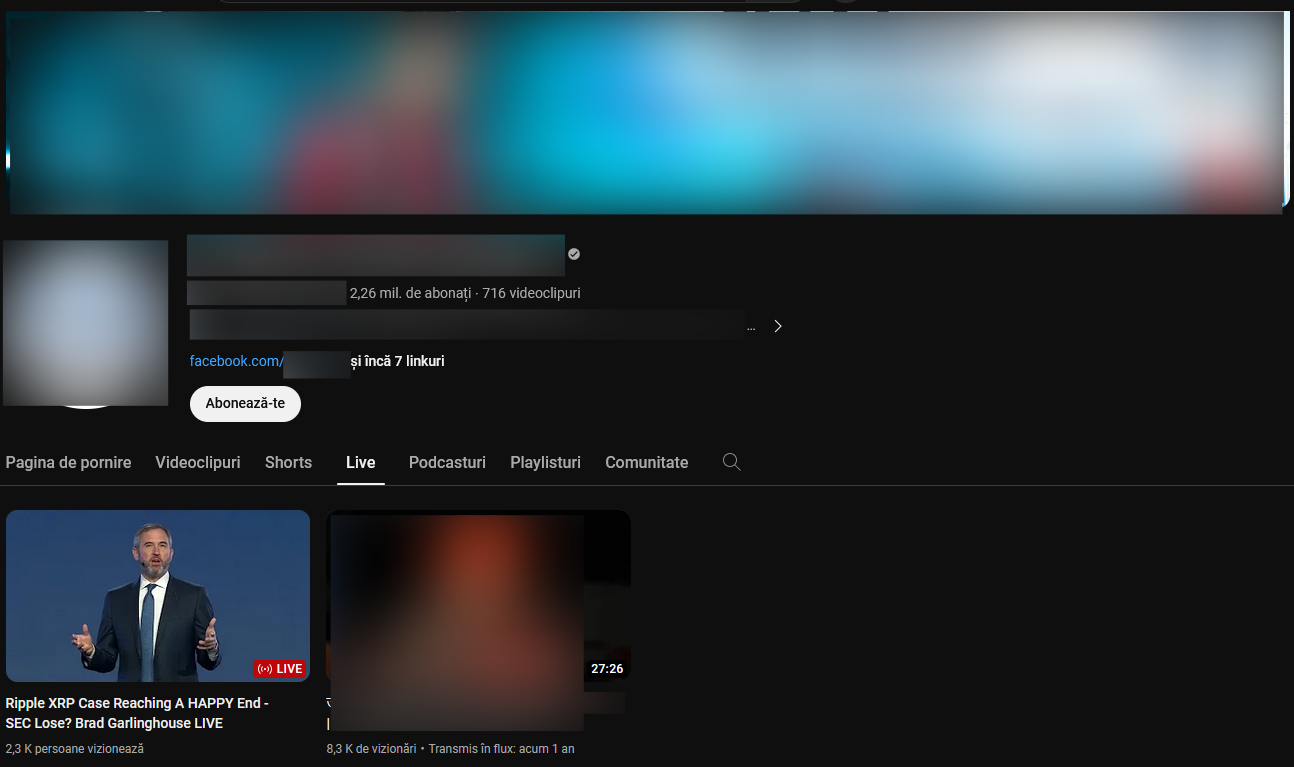Click the channel profile avatar
The width and height of the screenshot is (1294, 767).
click(x=85, y=323)
